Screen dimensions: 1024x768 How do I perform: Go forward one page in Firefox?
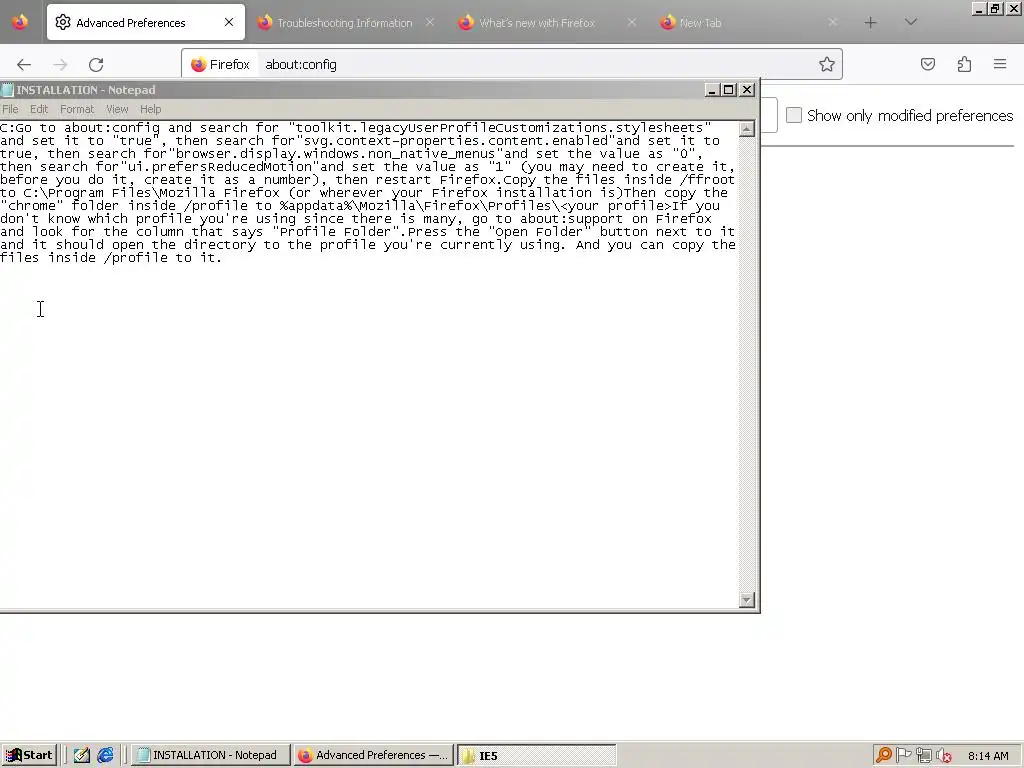[x=60, y=65]
